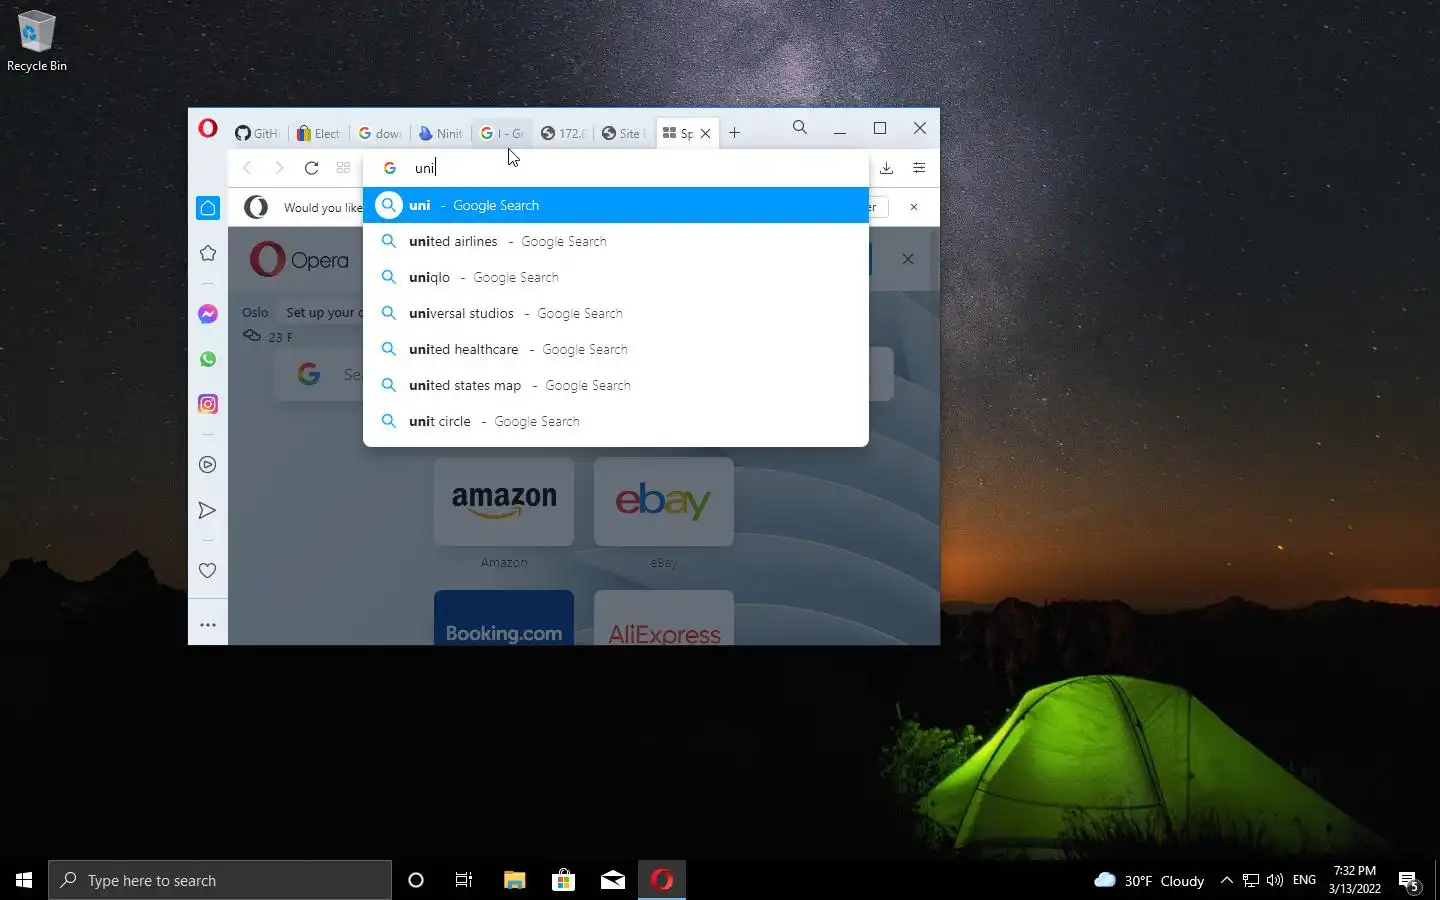Viewport: 1440px width, 900px height.
Task: Click the Opera taskbar button
Action: [662, 880]
